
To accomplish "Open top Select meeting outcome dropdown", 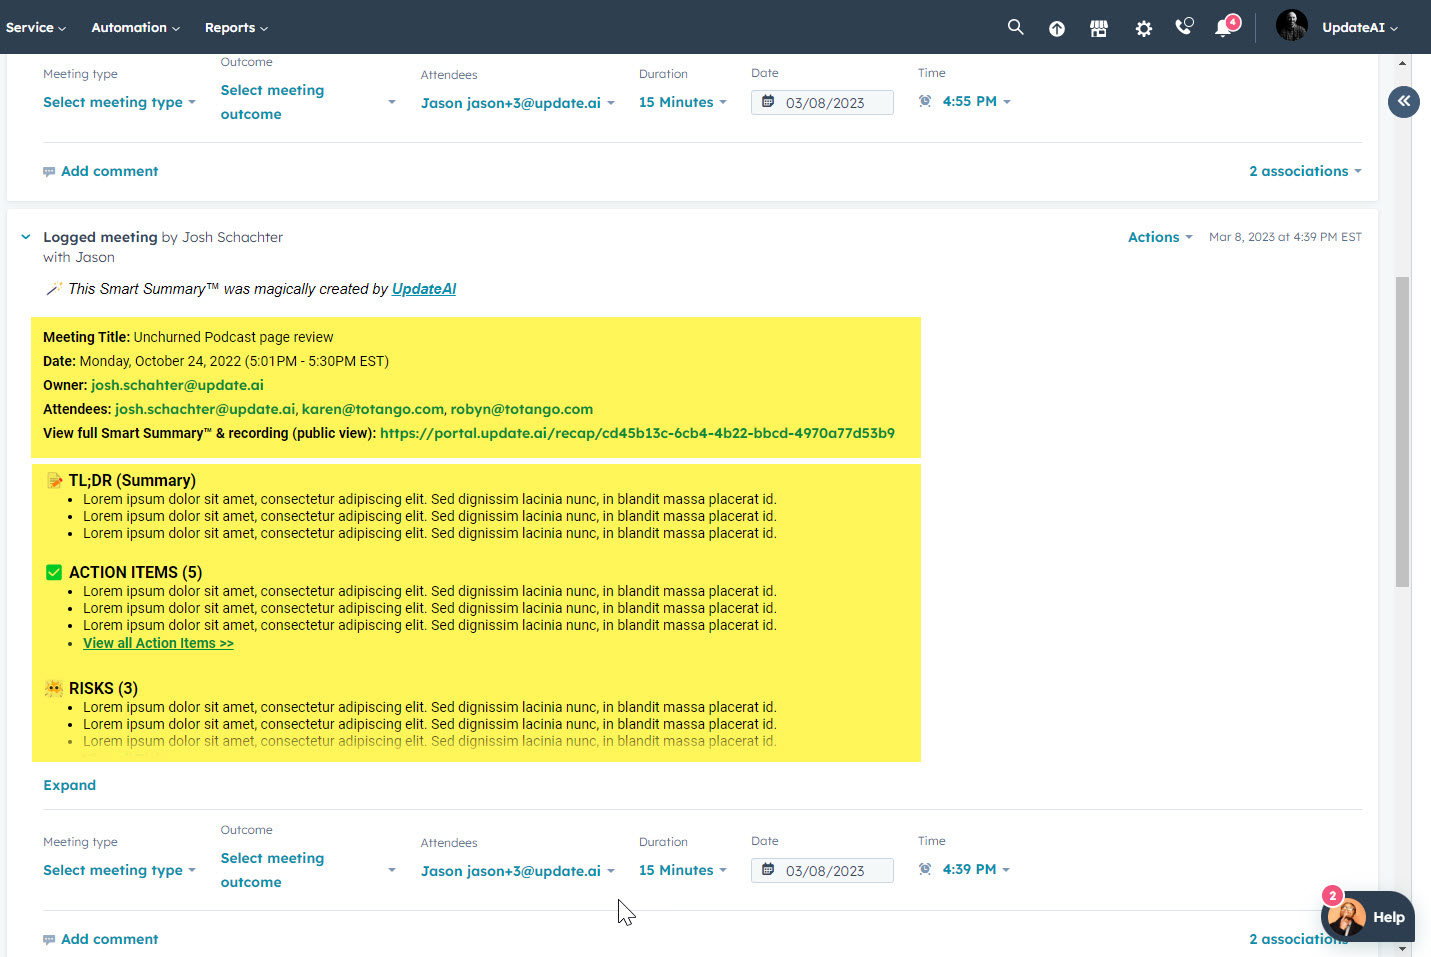I will click(308, 102).
